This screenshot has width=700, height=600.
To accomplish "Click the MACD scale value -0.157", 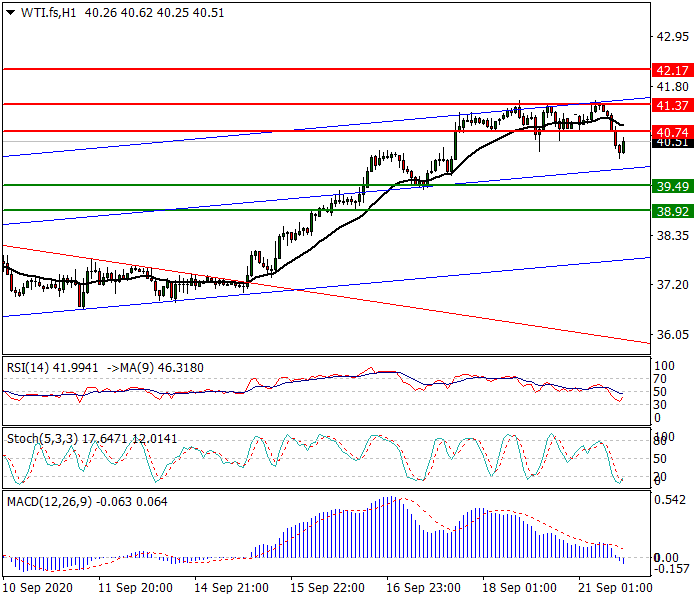I will click(x=671, y=568).
